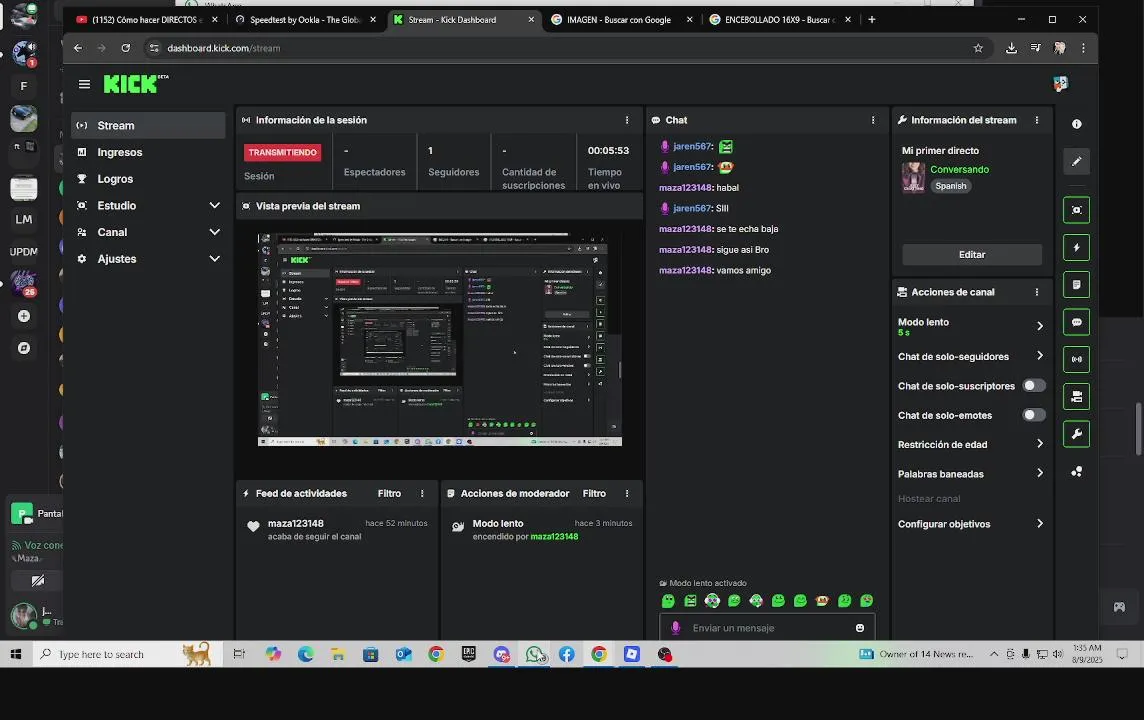Switch to the IMAGEN Google search tab
Screen dimensions: 1144x720
coord(619,20)
